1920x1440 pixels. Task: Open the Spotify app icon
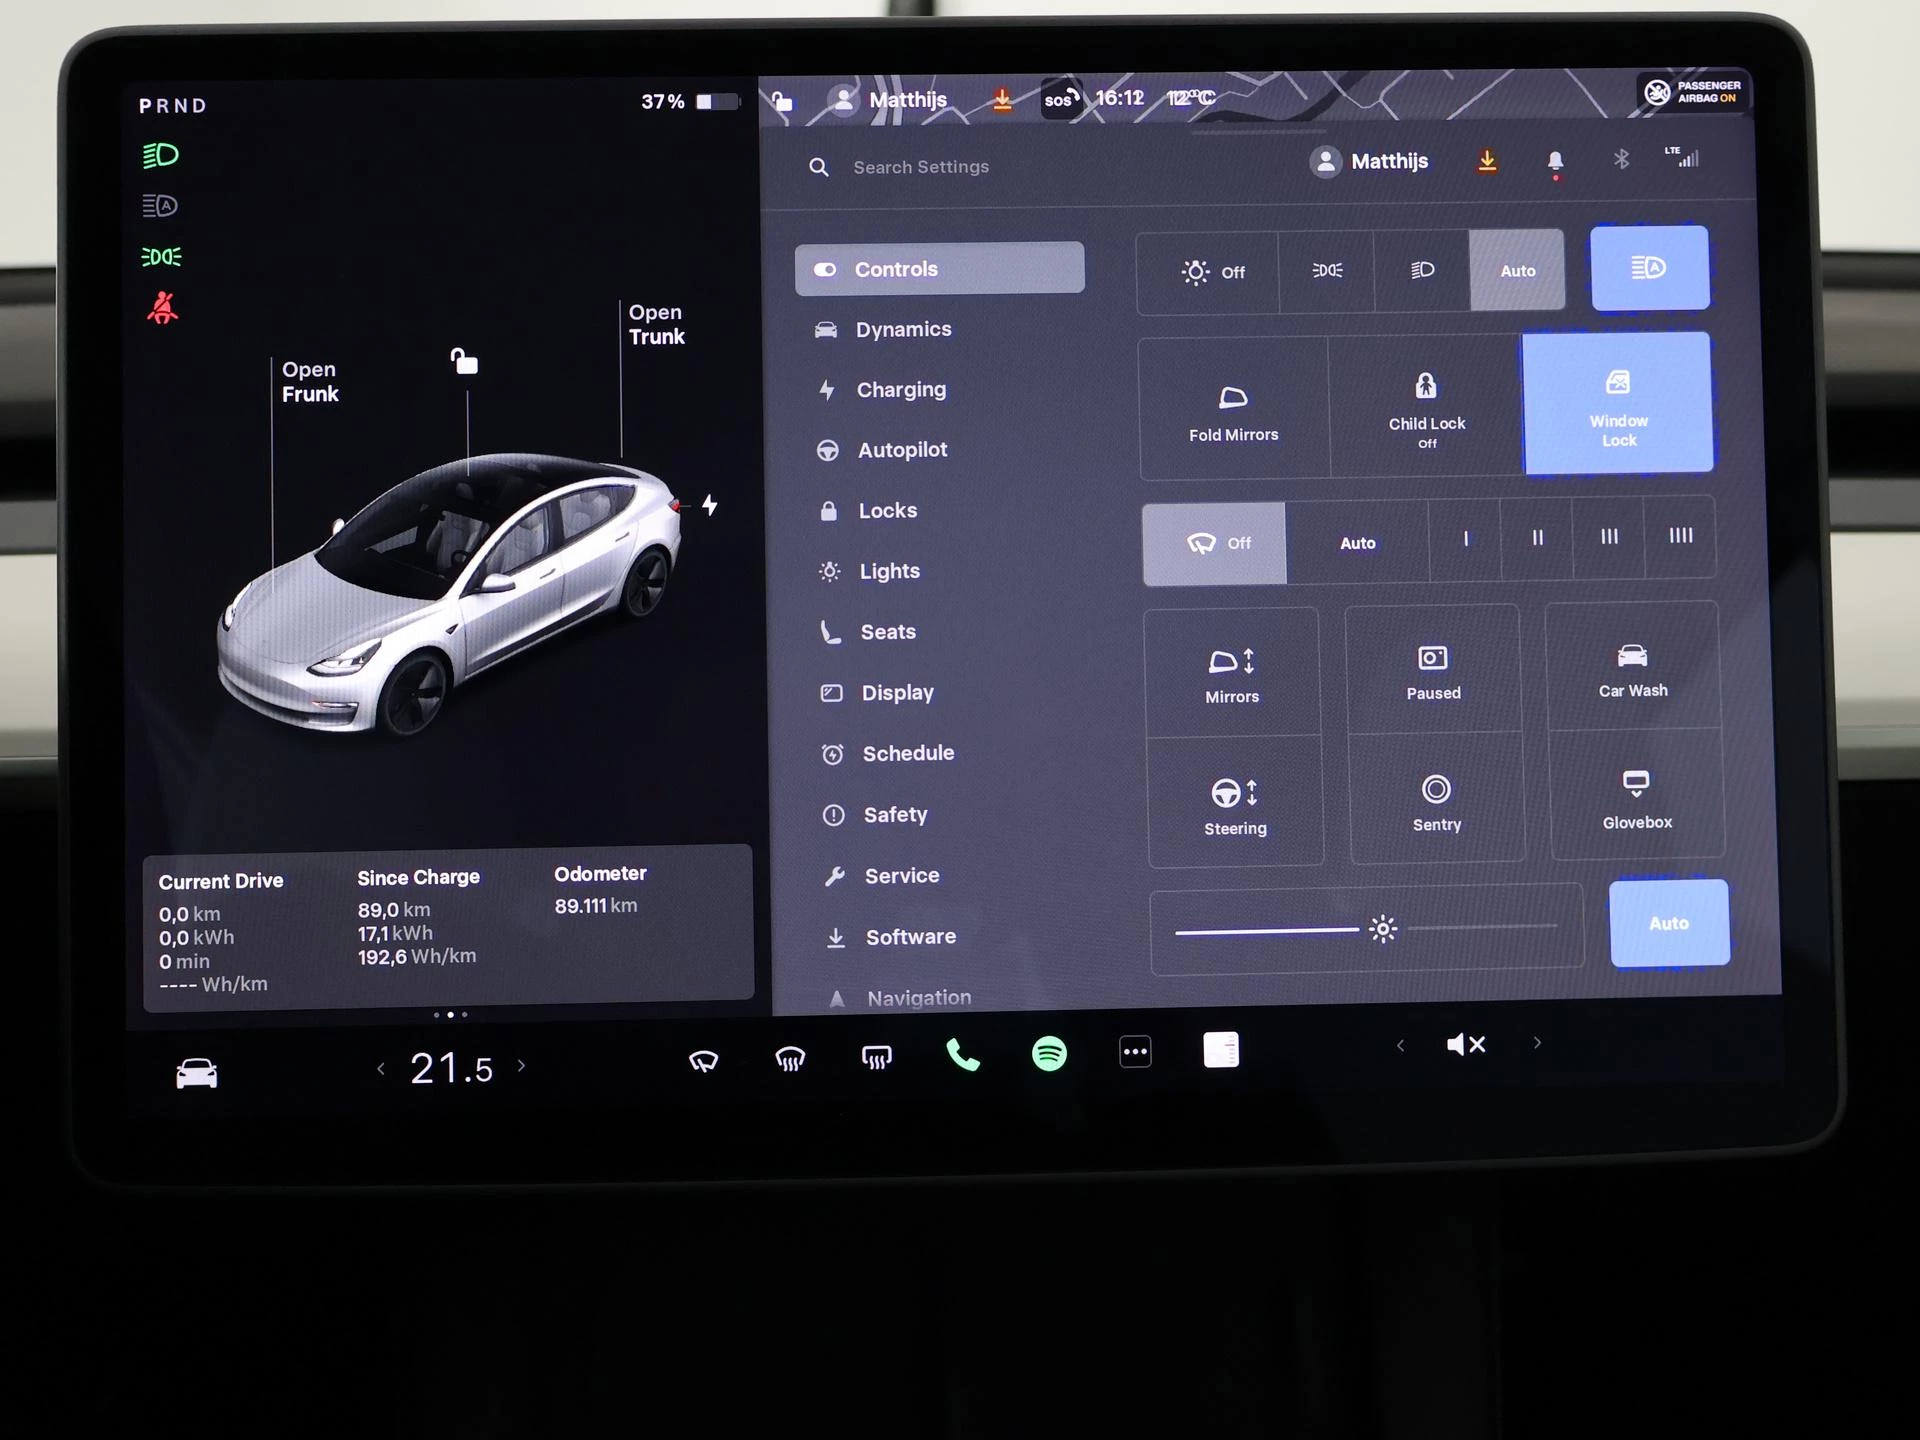click(x=1049, y=1052)
